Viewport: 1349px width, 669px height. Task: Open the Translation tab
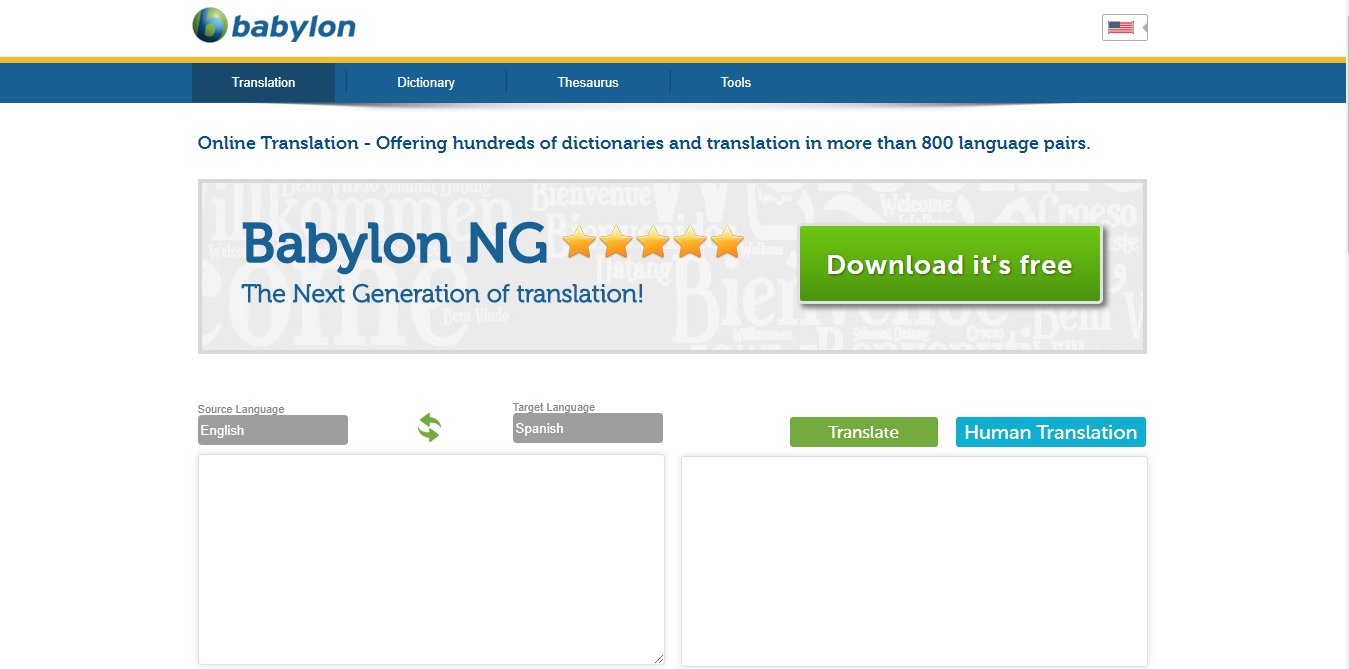click(x=263, y=83)
